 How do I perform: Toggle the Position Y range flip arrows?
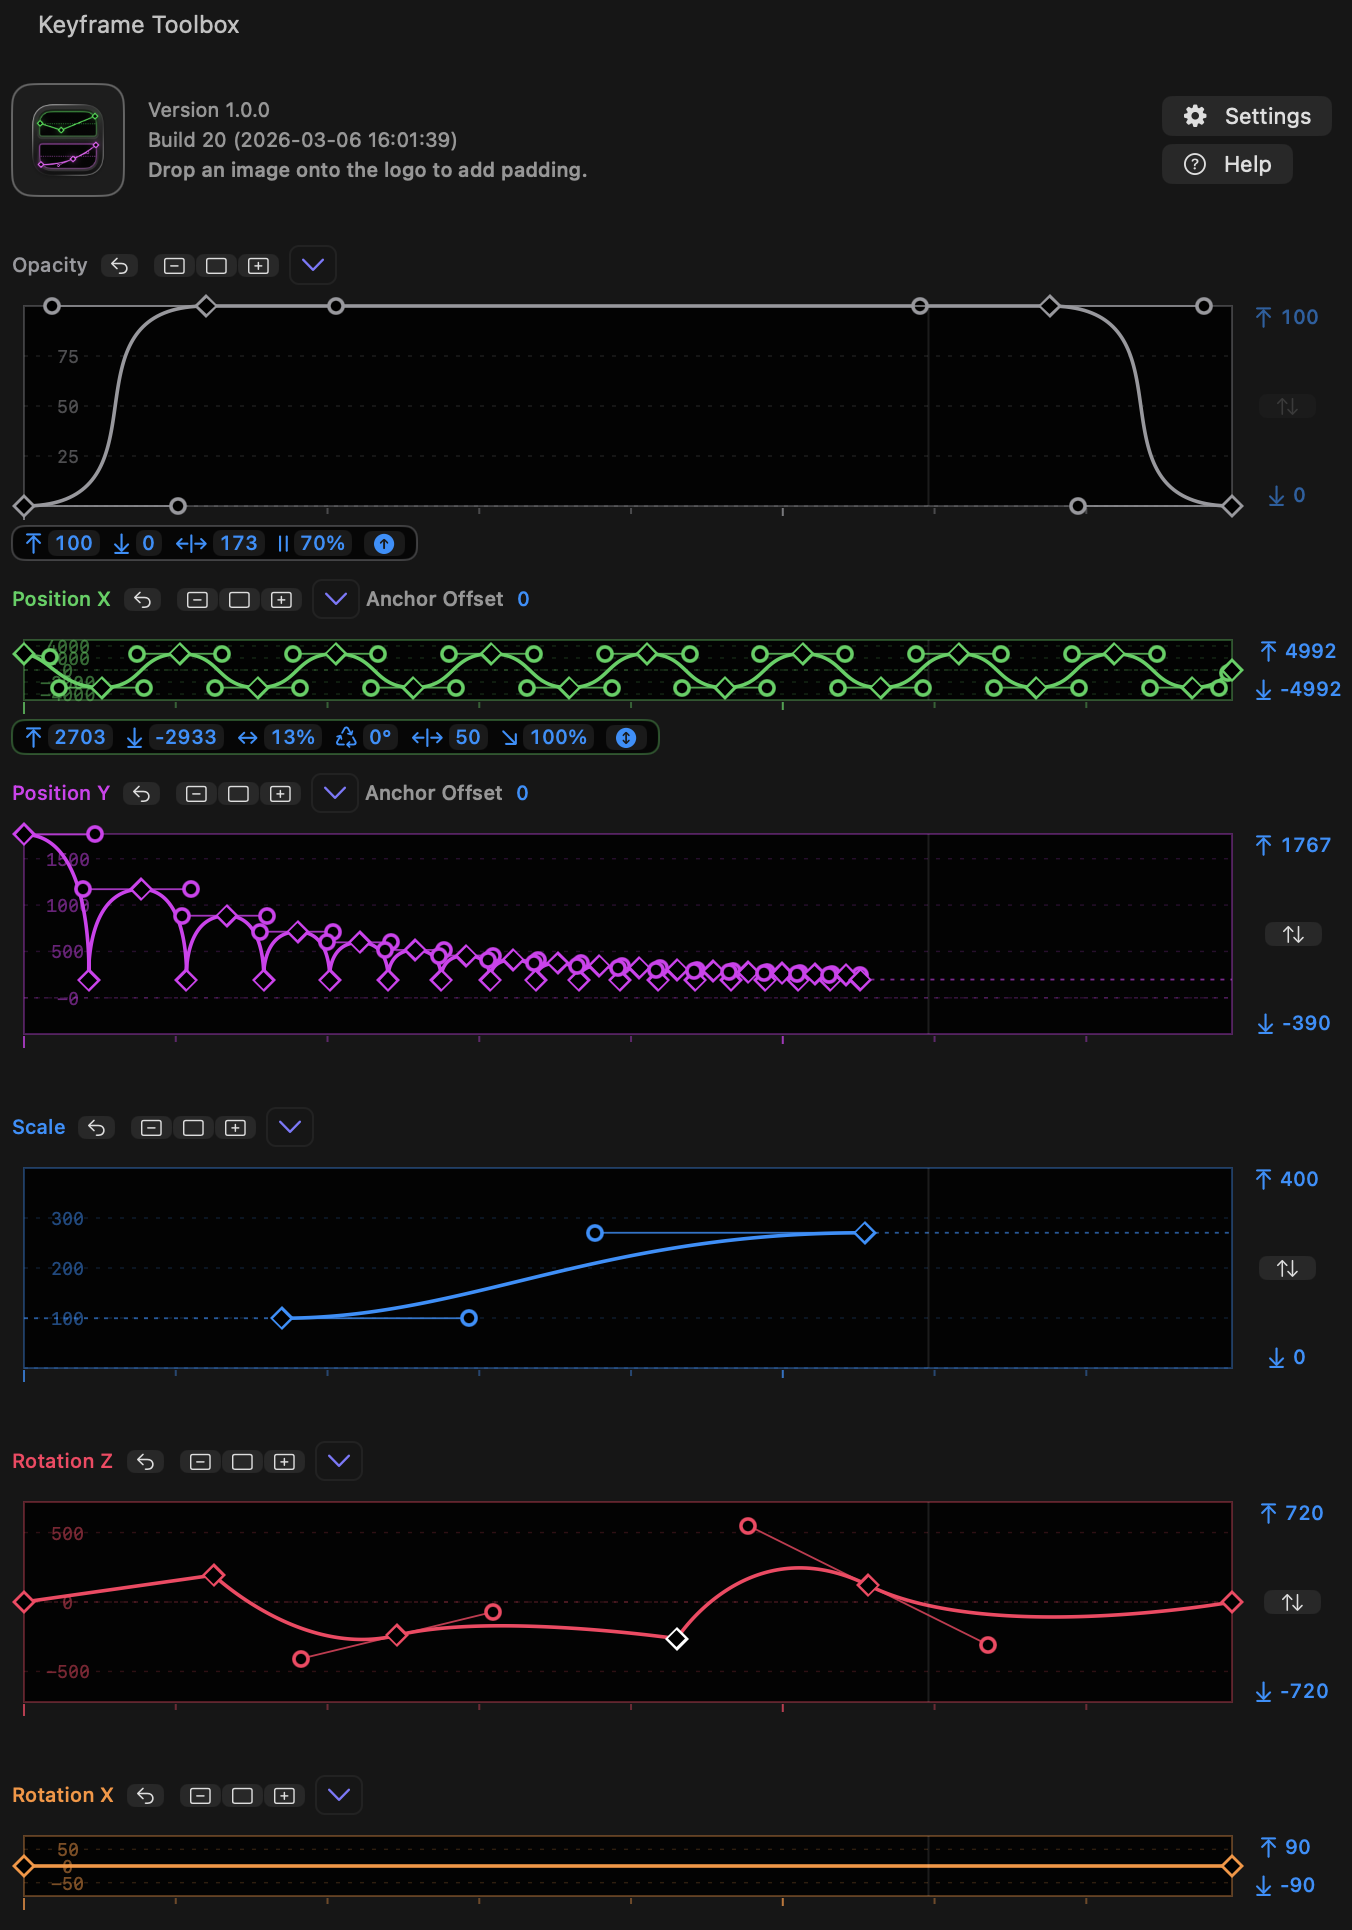tap(1293, 934)
